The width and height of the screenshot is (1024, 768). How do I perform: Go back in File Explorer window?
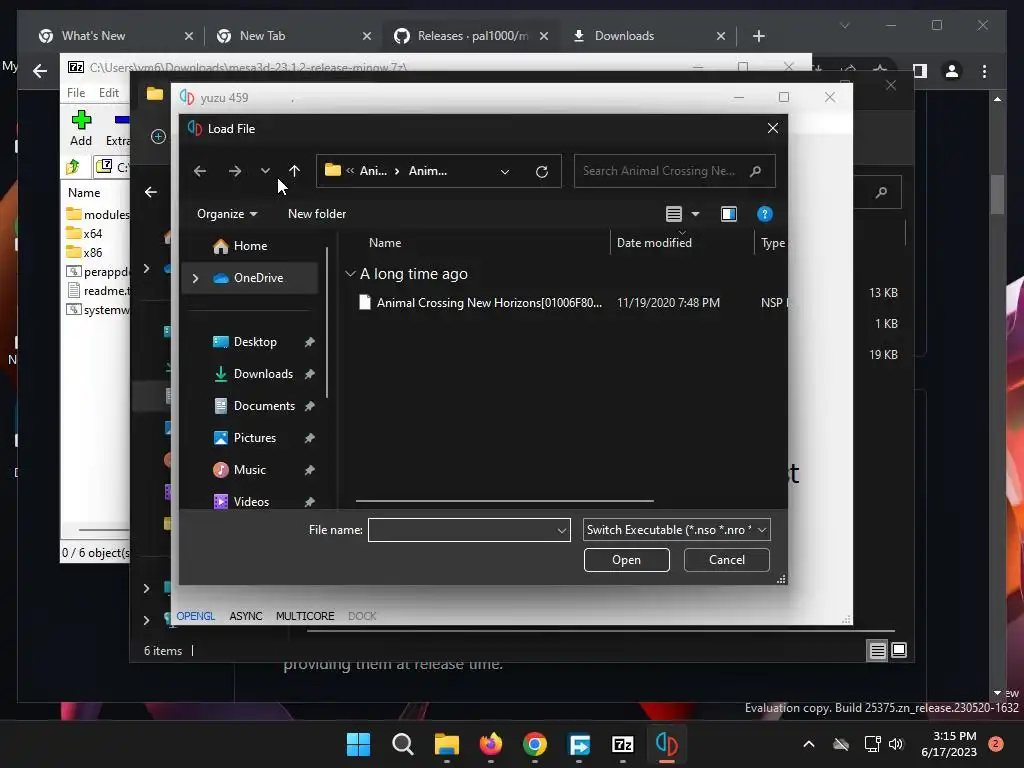pos(151,192)
